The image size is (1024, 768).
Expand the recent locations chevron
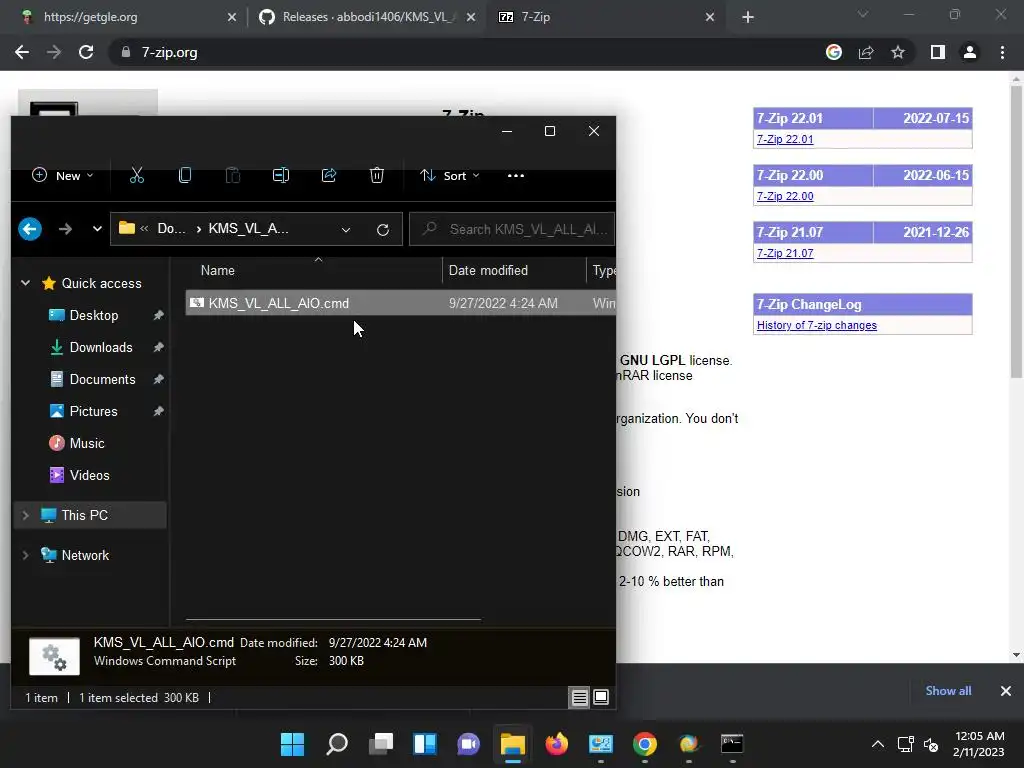97,229
